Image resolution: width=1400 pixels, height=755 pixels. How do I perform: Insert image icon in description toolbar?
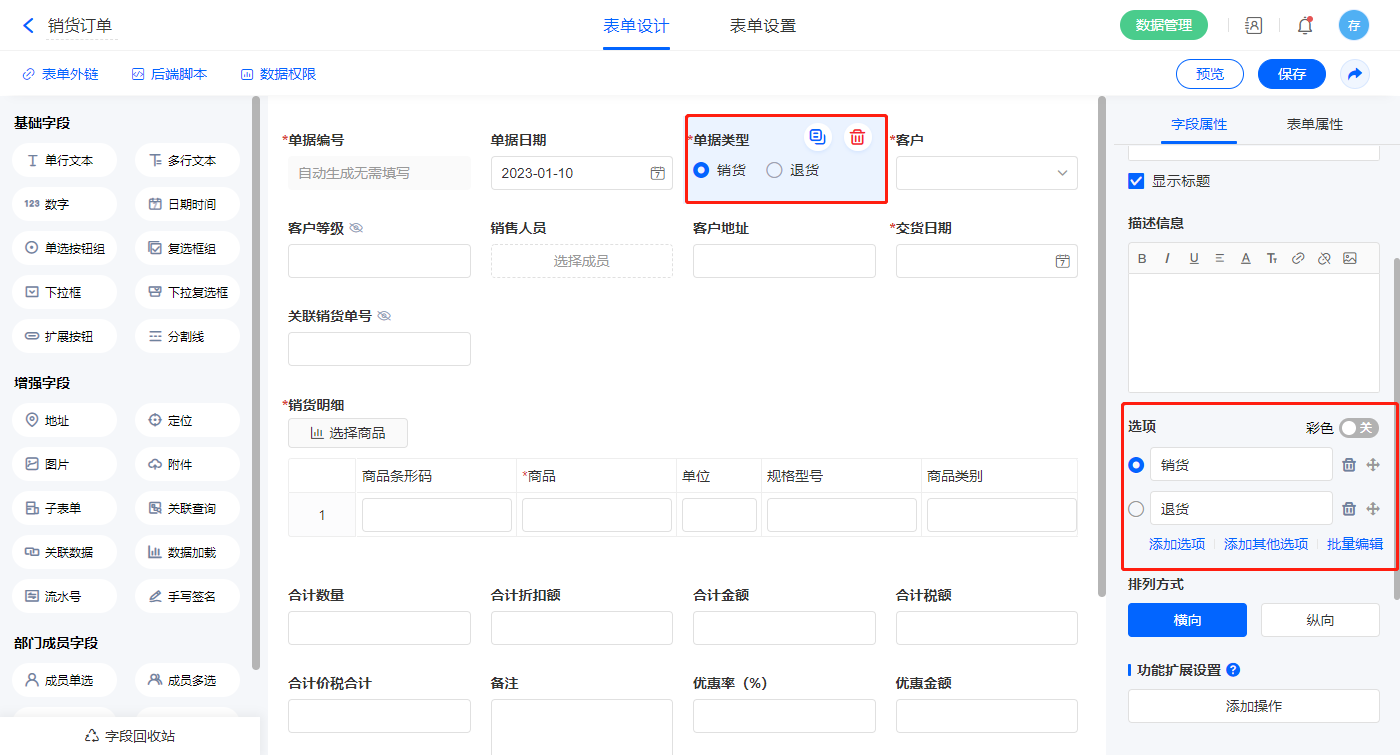click(x=1350, y=258)
